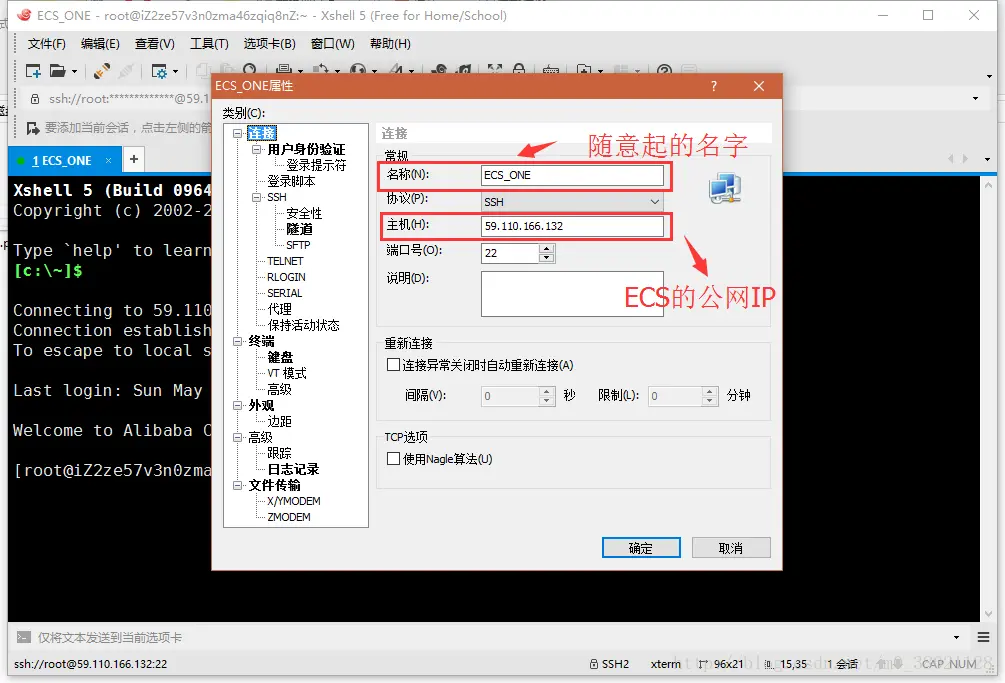
Task: Select ZMODEM in category tree
Action: click(x=288, y=517)
